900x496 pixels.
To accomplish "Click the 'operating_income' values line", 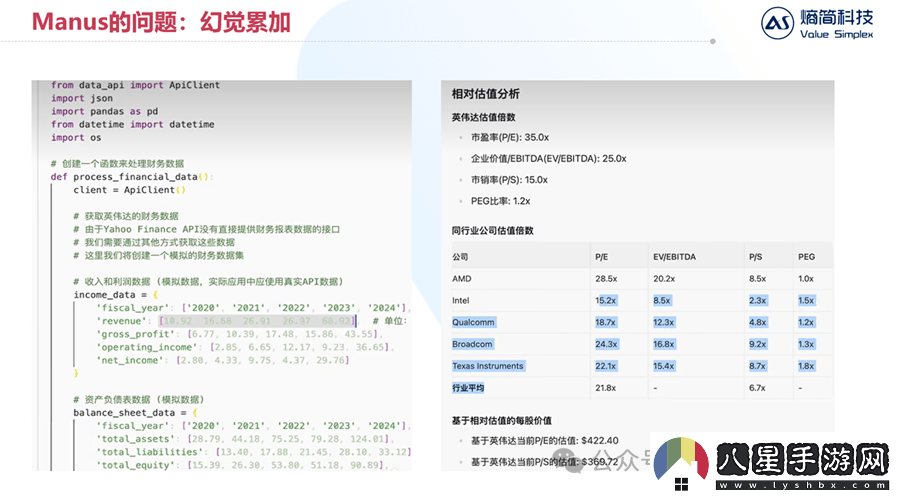I will tap(245, 347).
